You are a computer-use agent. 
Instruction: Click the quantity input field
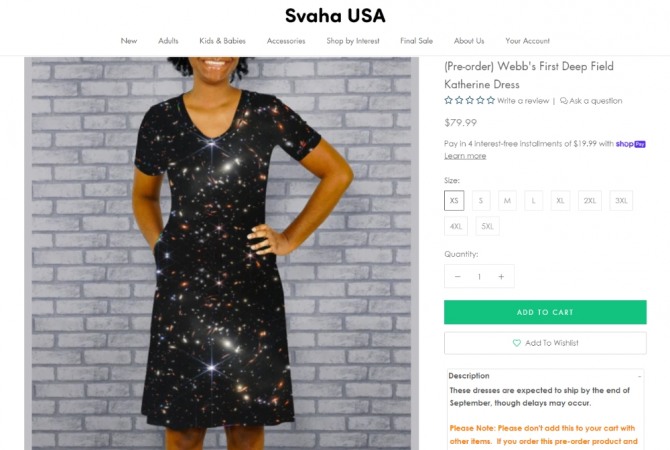point(479,277)
